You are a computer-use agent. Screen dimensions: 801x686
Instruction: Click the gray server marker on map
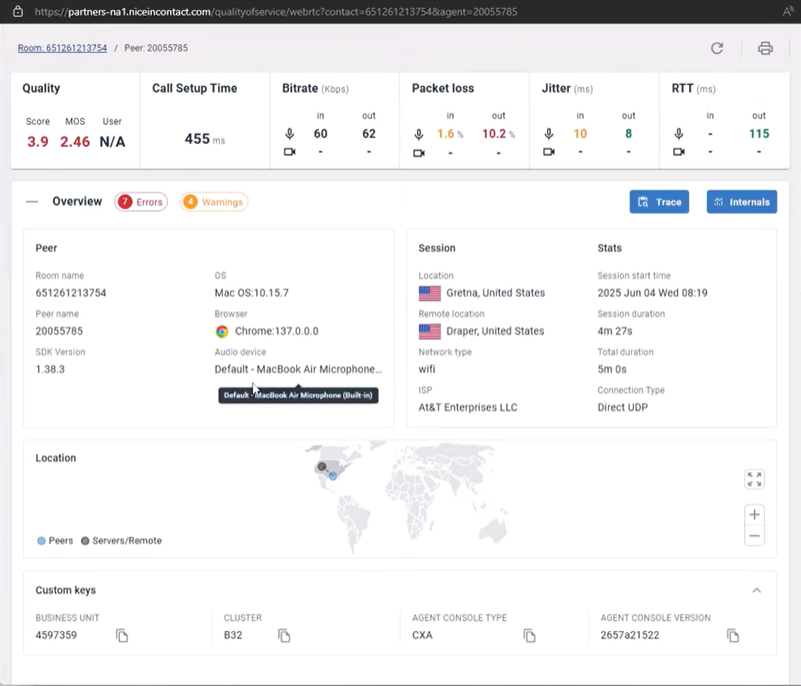click(322, 467)
